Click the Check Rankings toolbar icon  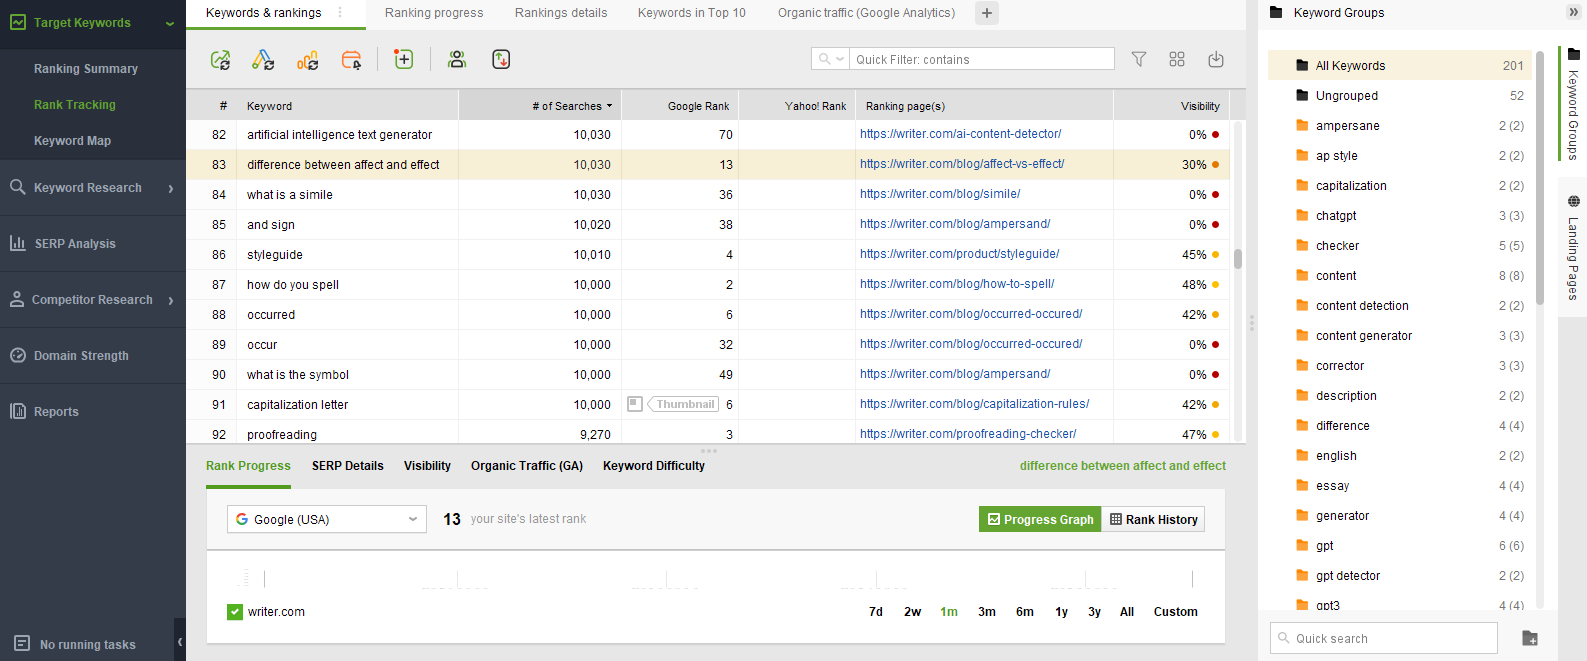point(220,60)
